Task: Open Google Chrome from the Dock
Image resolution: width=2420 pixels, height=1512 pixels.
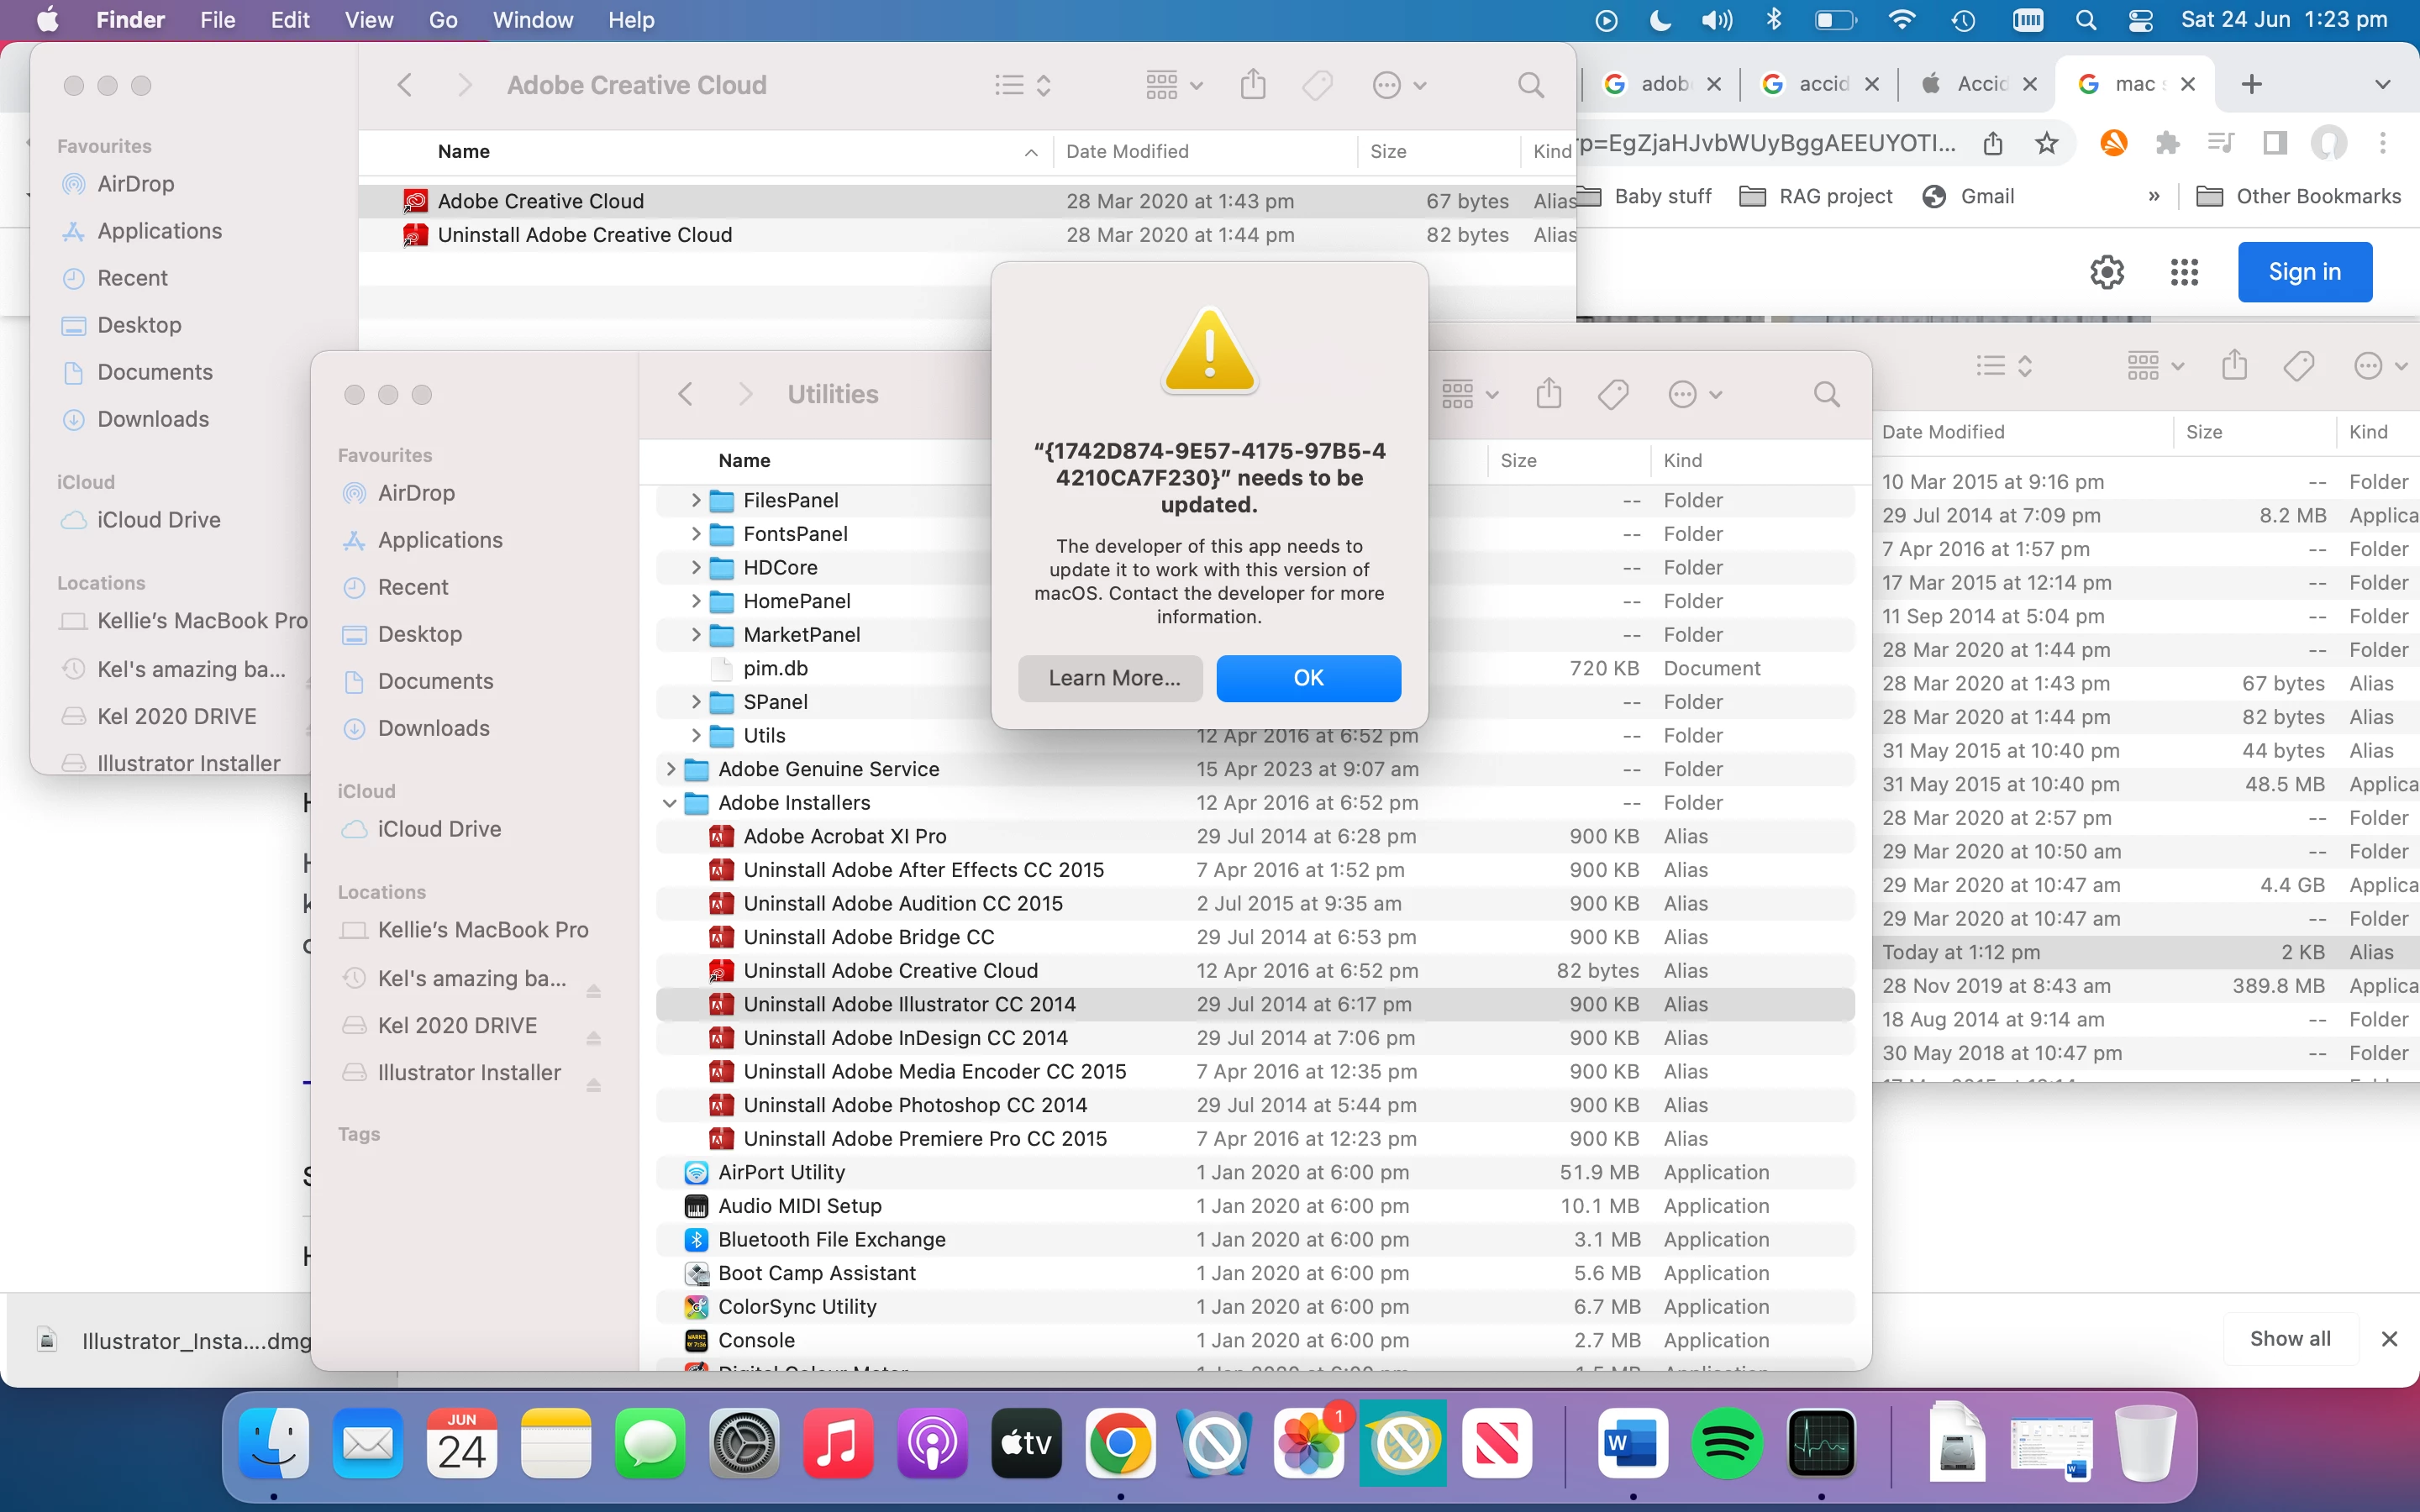Action: tap(1120, 1443)
